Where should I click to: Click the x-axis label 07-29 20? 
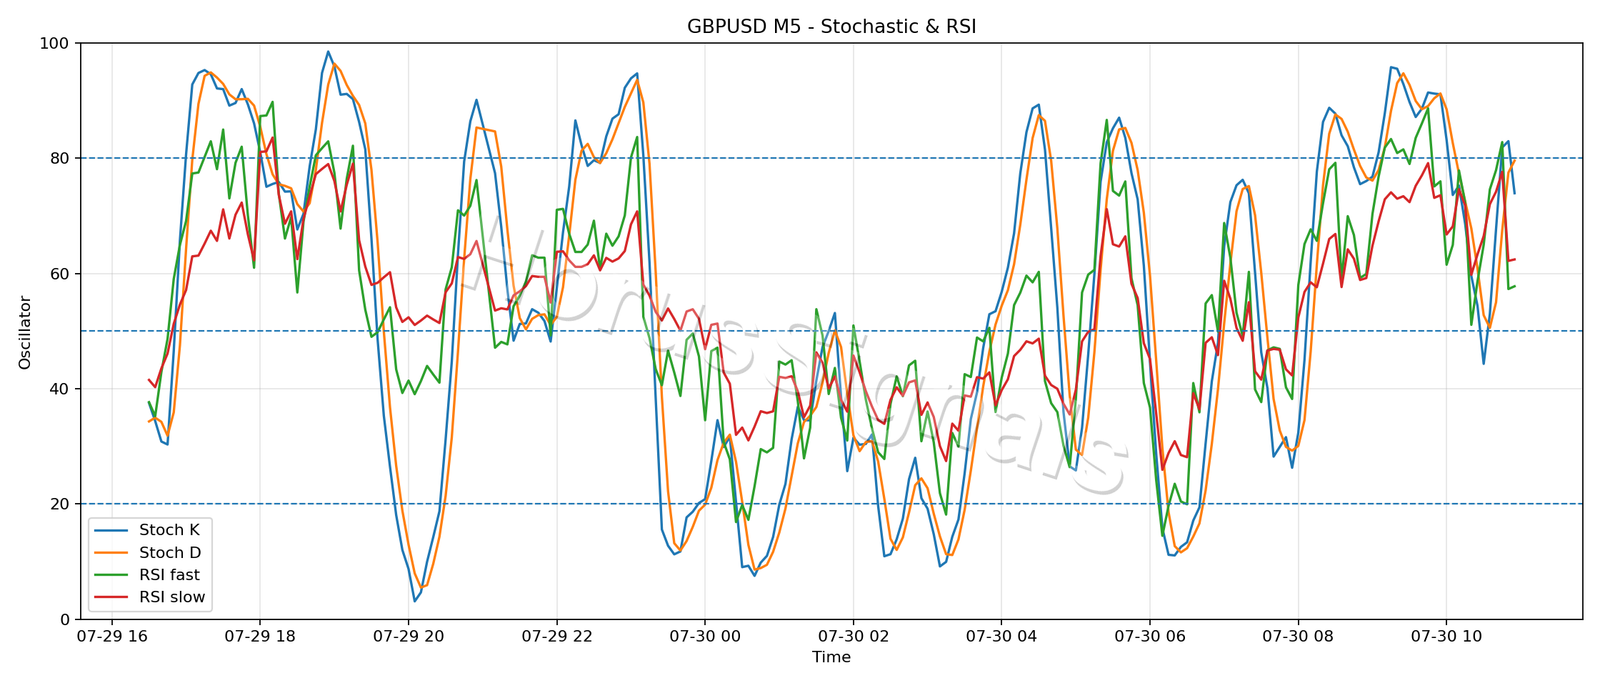[x=408, y=636]
